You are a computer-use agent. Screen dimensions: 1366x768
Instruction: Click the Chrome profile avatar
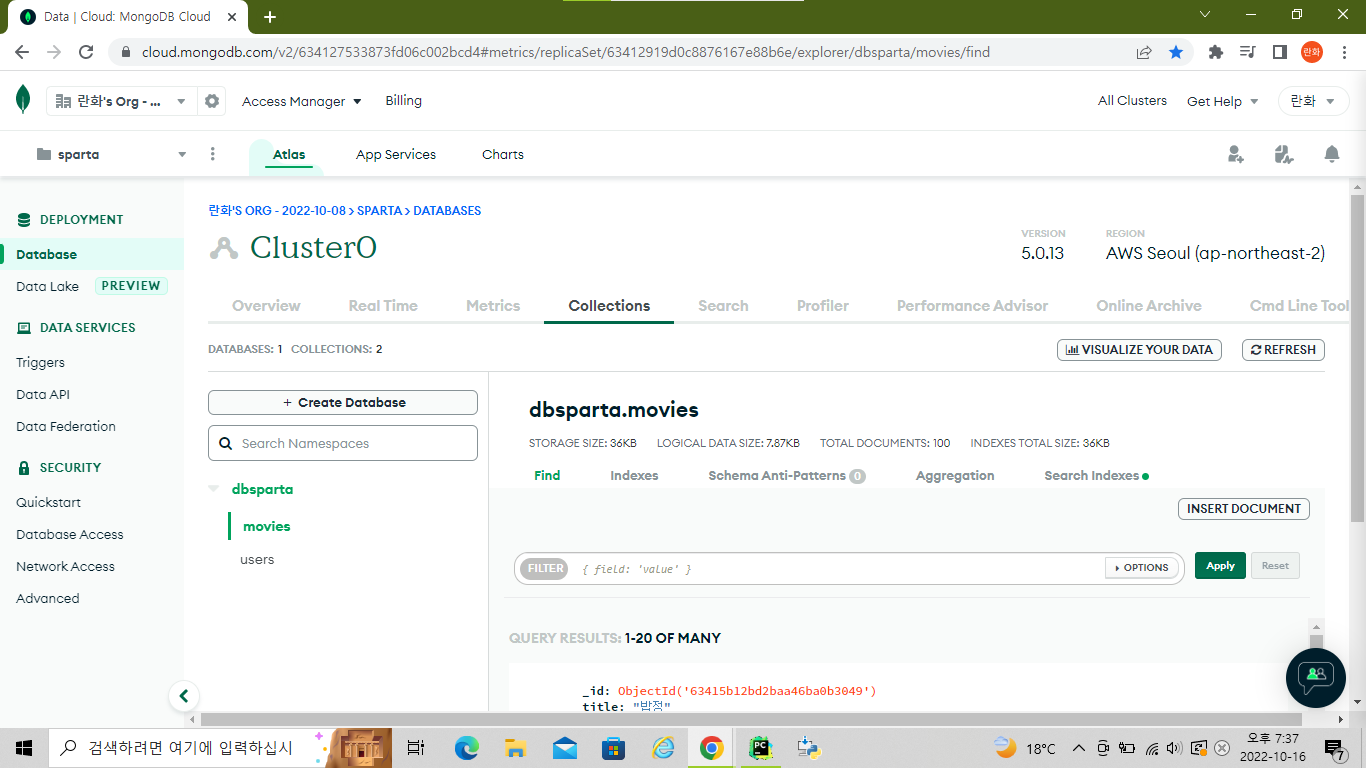coord(1311,52)
